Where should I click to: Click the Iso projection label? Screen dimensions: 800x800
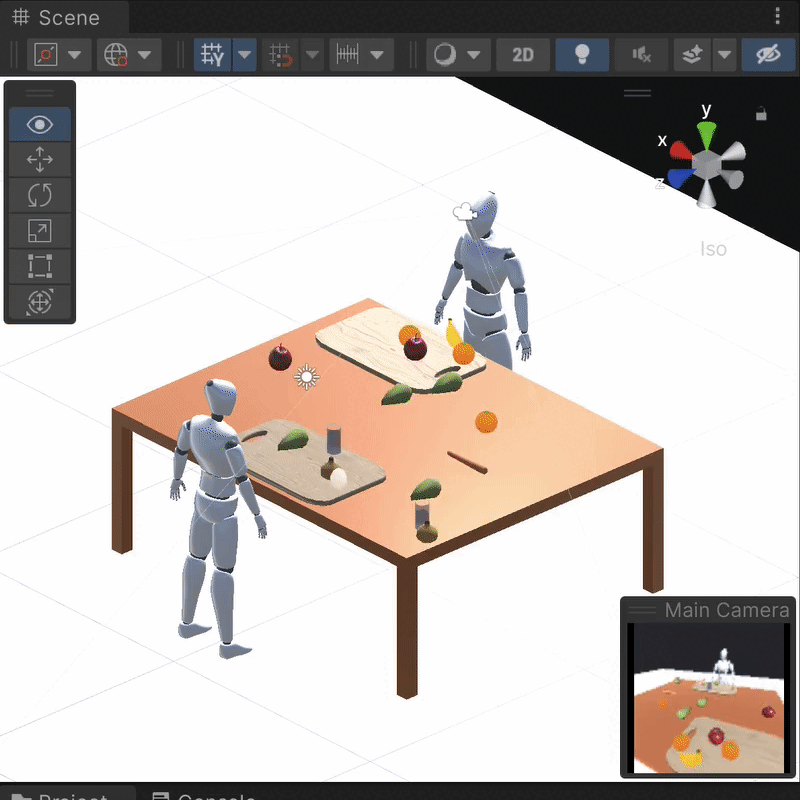713,249
